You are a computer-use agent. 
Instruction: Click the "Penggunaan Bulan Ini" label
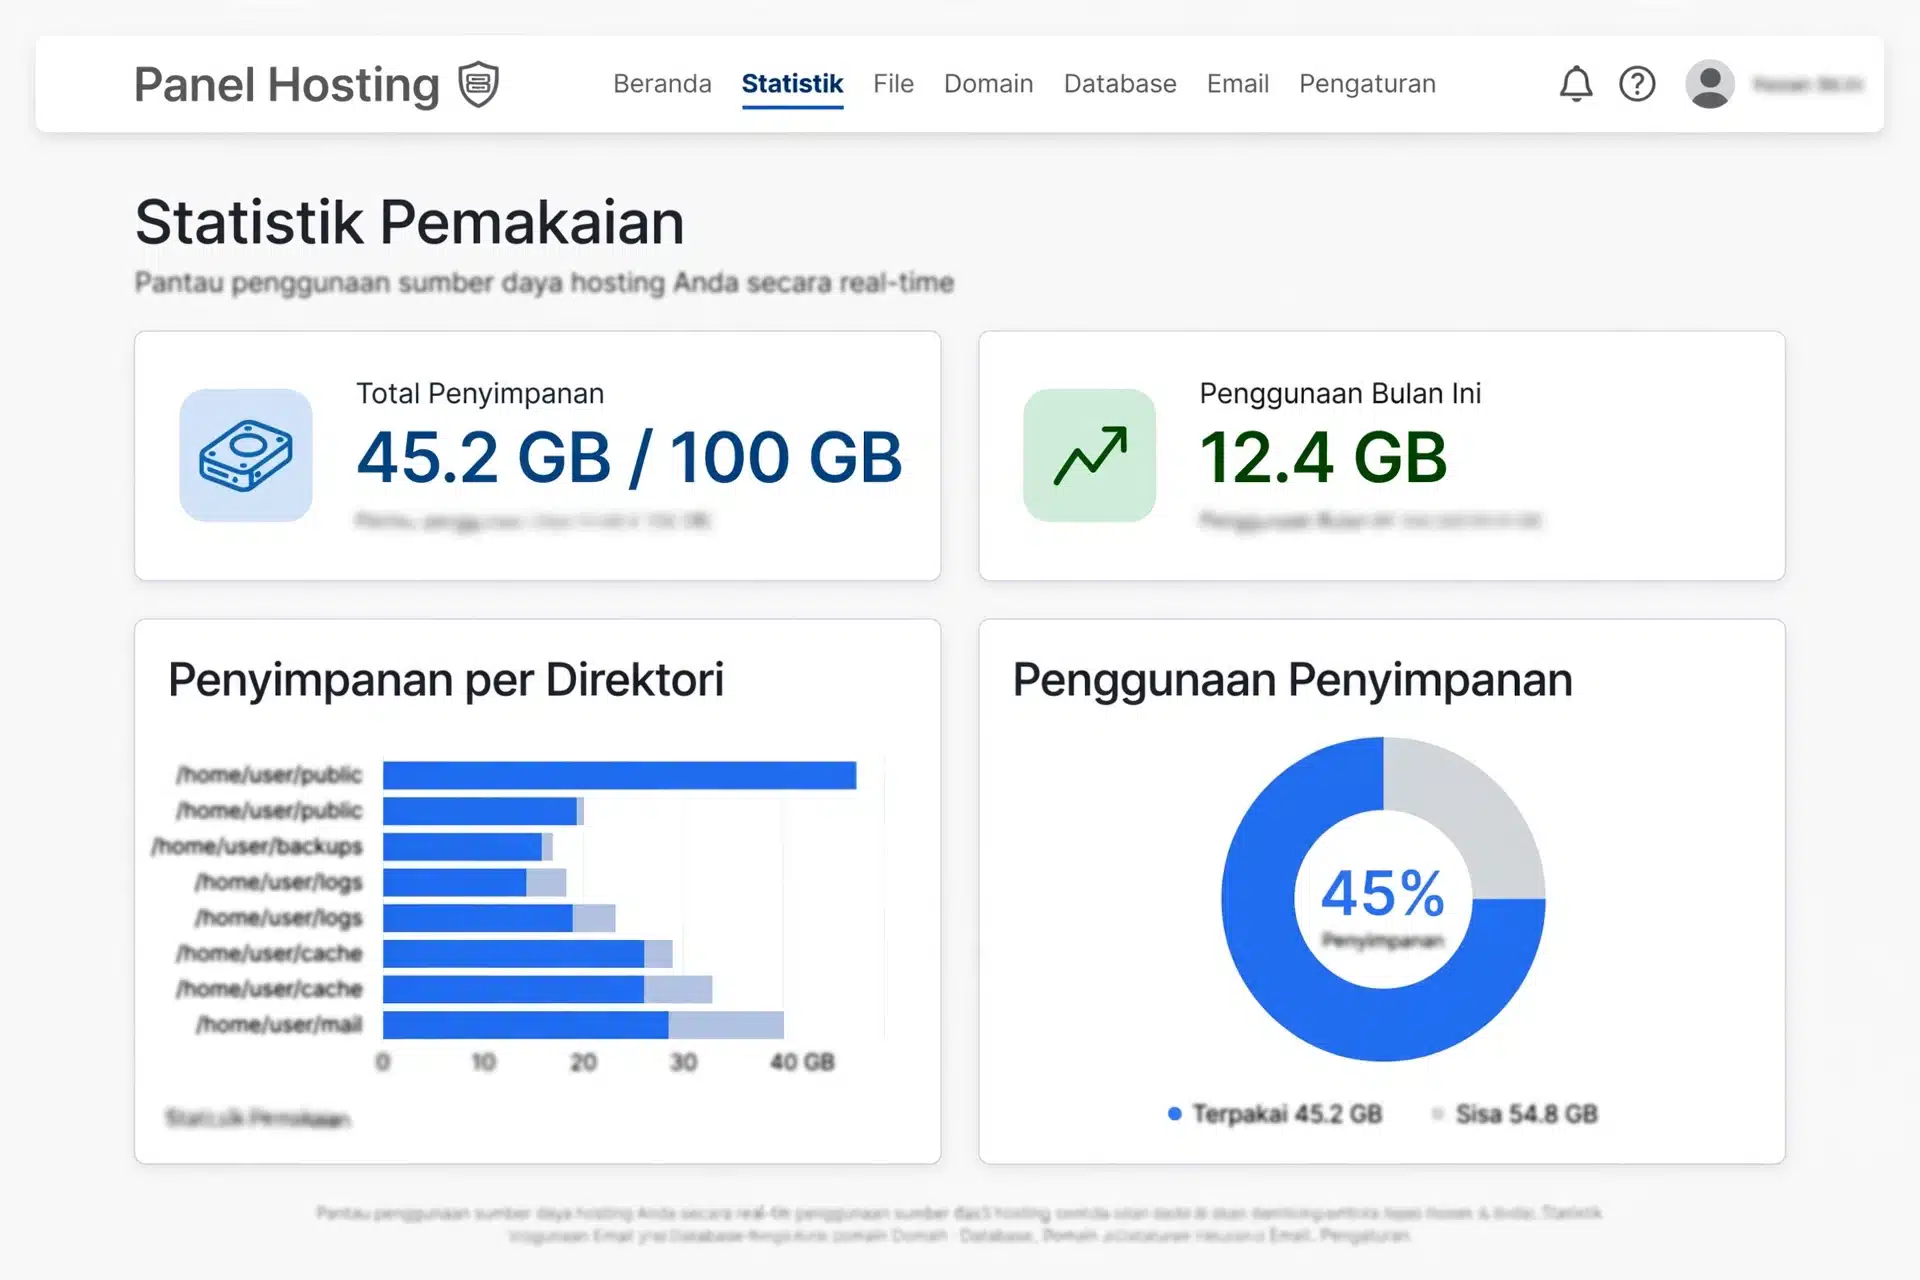point(1340,394)
